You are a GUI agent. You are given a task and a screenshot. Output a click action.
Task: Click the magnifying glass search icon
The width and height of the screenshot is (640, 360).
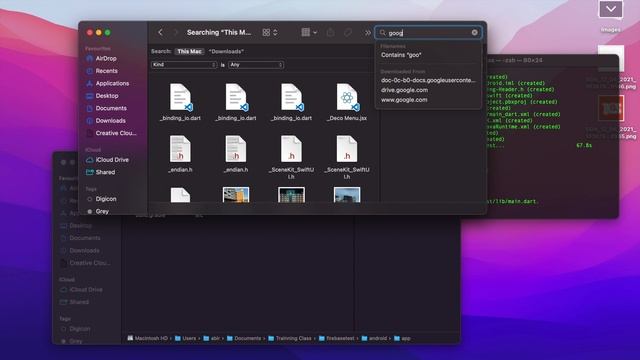tap(382, 33)
